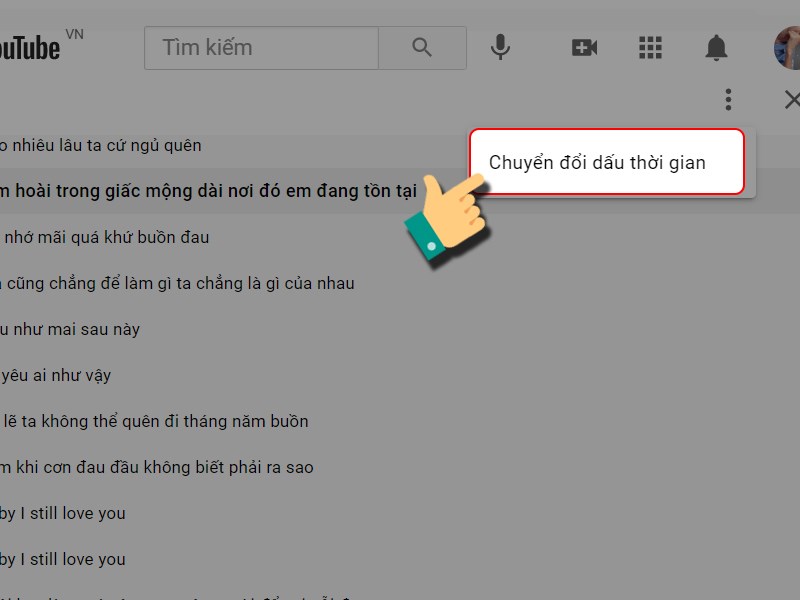This screenshot has height=600, width=800.
Task: Open the three-dot options menu
Action: [728, 99]
